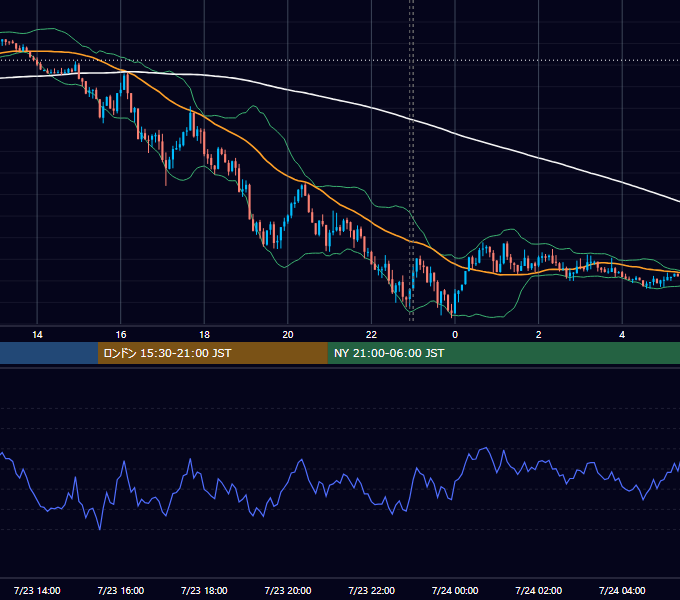
Task: Click the NY 21:00-06:00 JST session bar
Action: [x=503, y=353]
